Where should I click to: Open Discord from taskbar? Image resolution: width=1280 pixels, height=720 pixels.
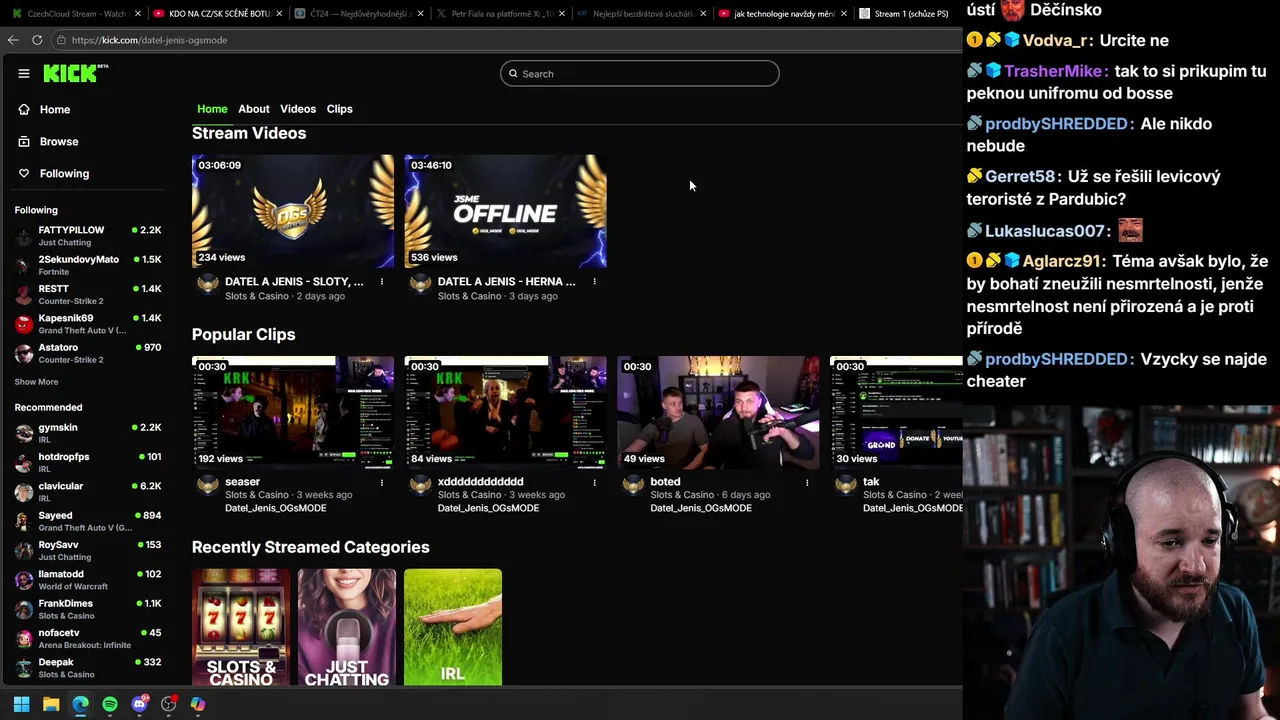pyautogui.click(x=139, y=704)
